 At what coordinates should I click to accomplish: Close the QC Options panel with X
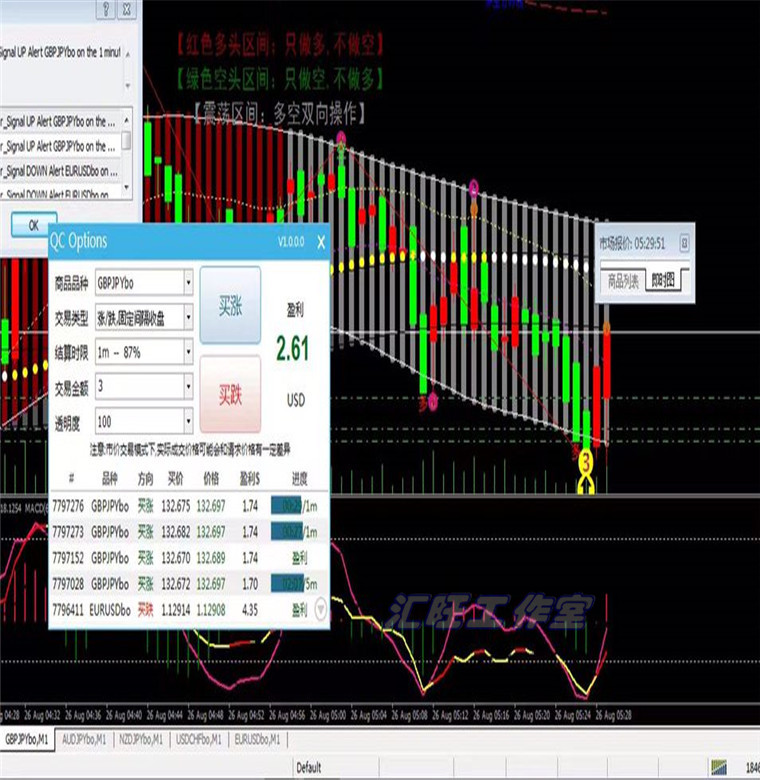tap(320, 242)
